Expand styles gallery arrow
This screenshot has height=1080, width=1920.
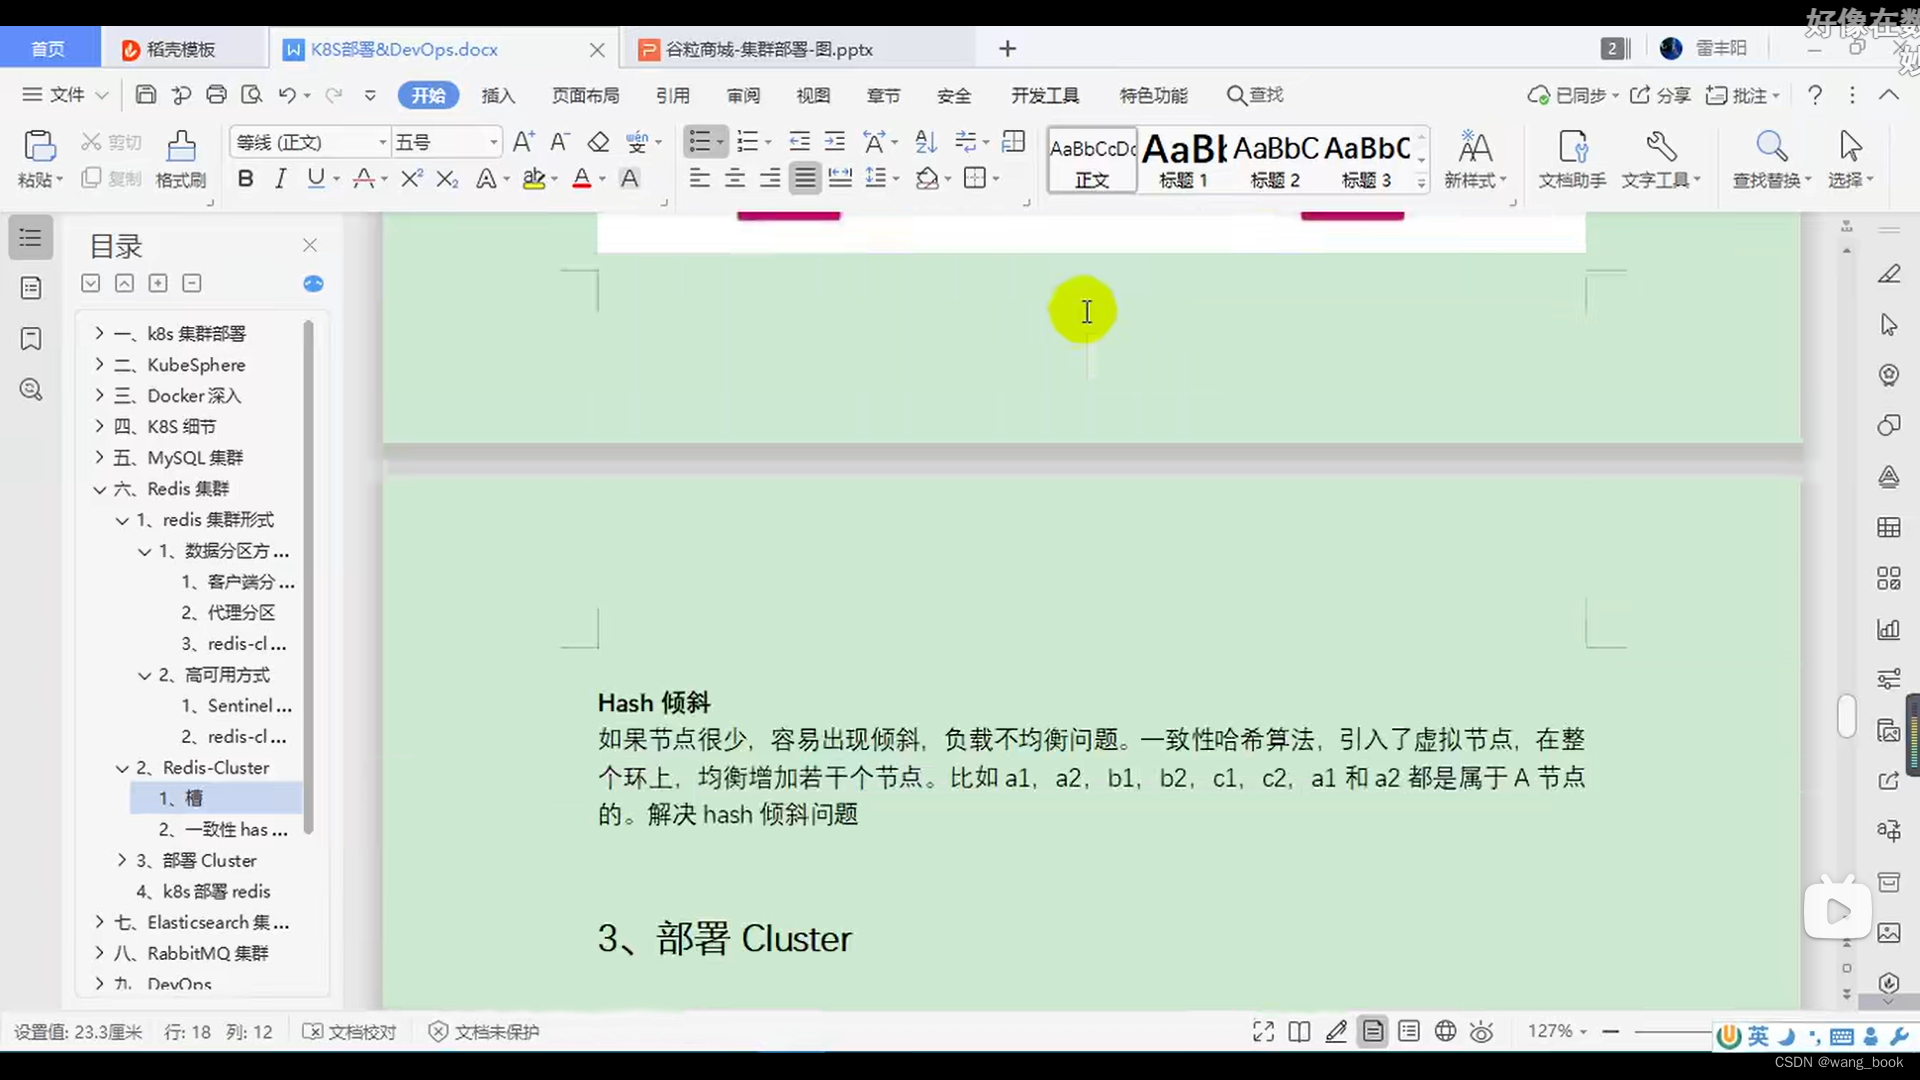click(x=1421, y=182)
